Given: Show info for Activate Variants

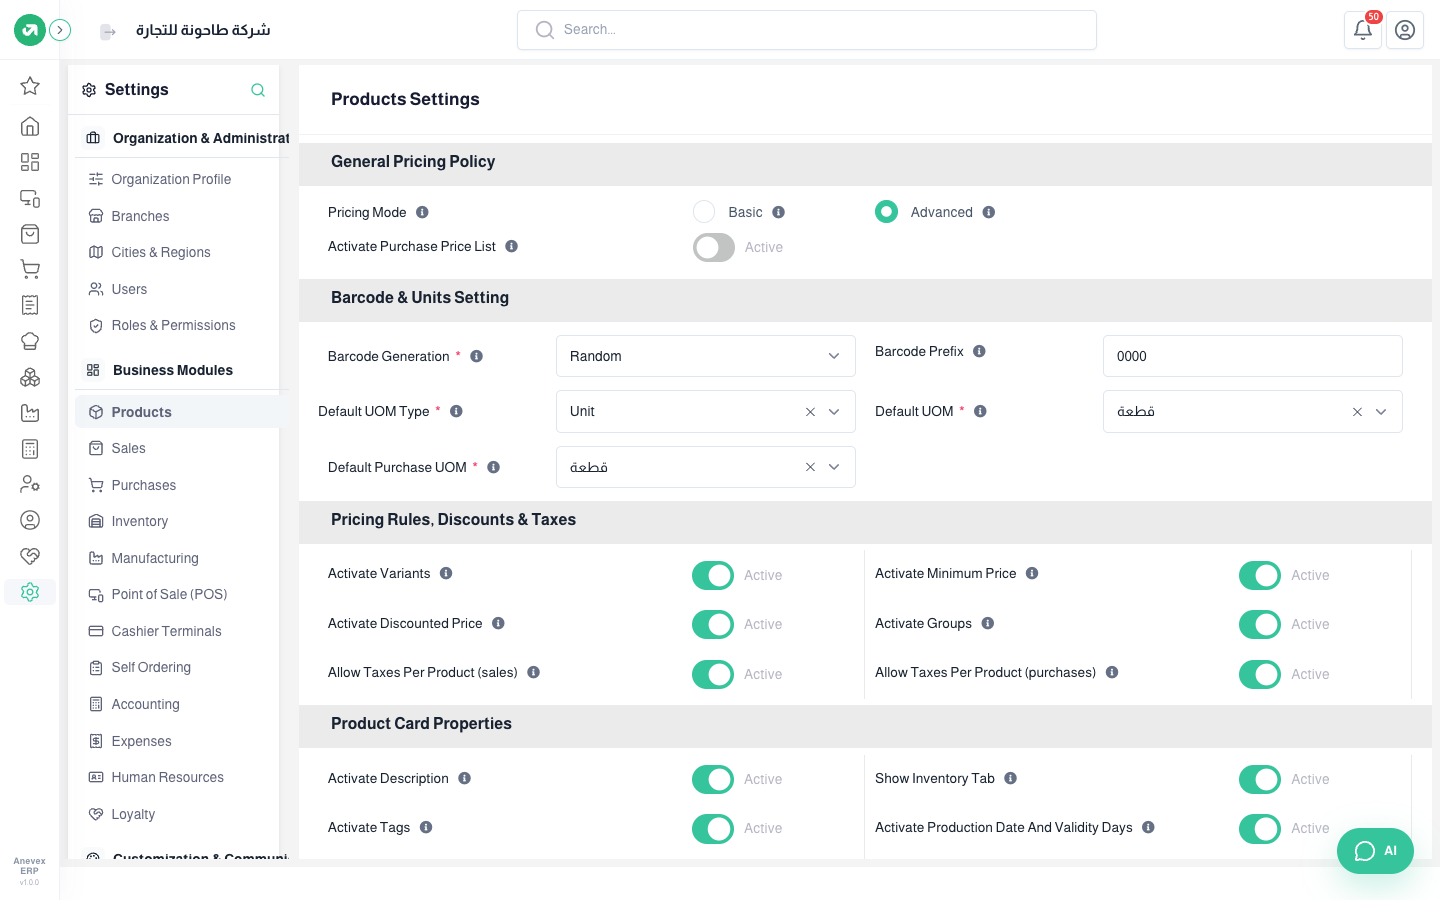Looking at the screenshot, I should pyautogui.click(x=446, y=573).
